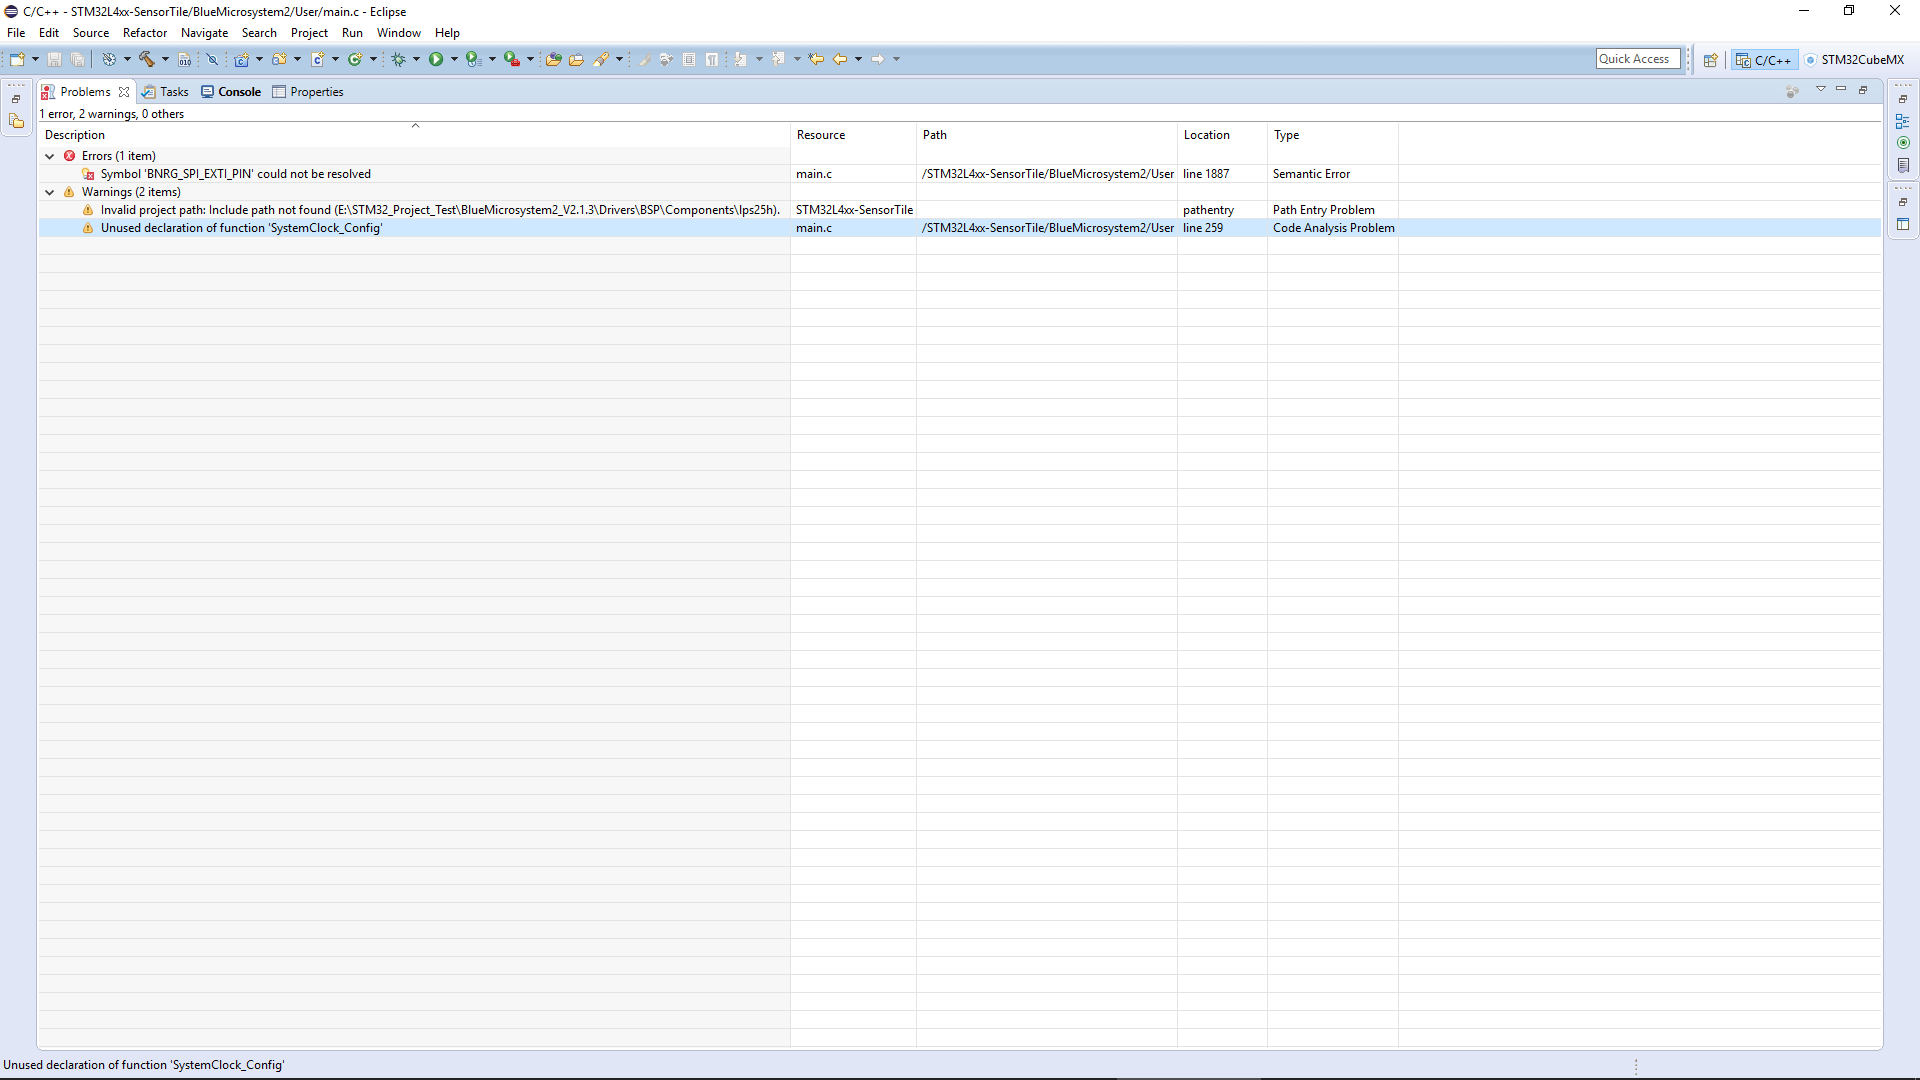Collapse the Warnings (2 items) group

click(x=50, y=192)
